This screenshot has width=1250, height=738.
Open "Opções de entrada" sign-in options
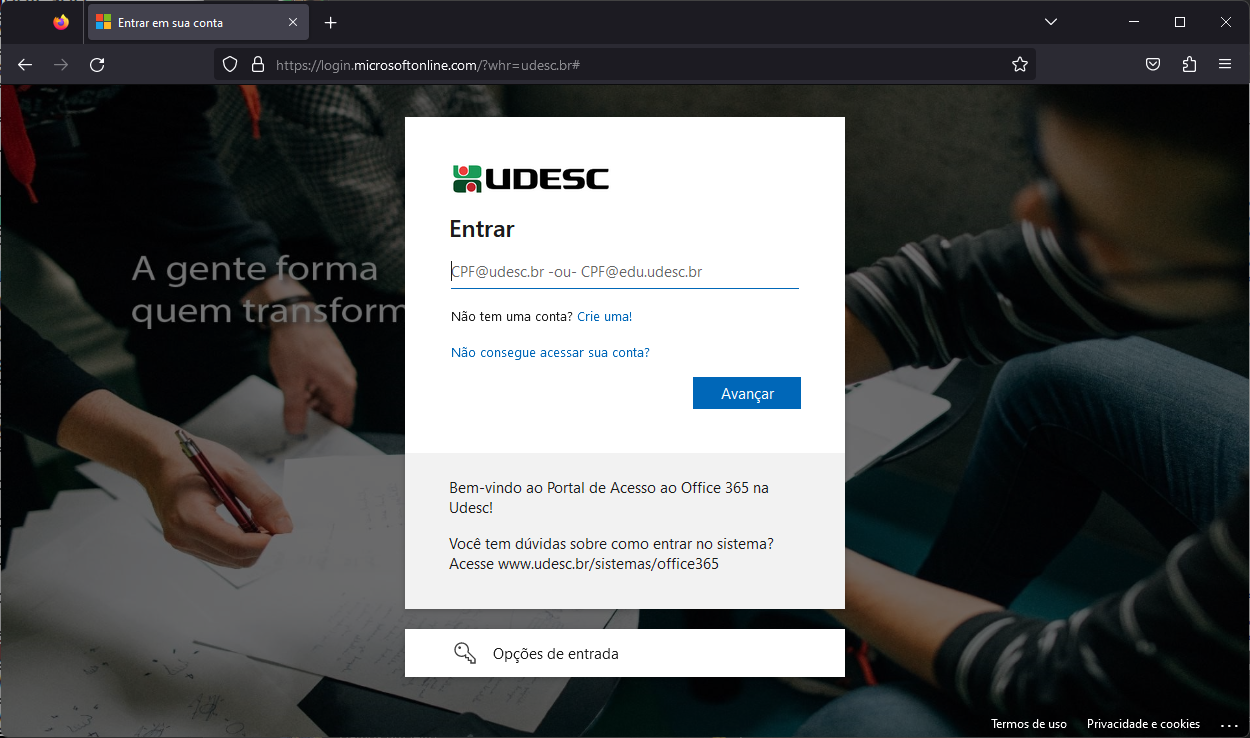coord(625,653)
